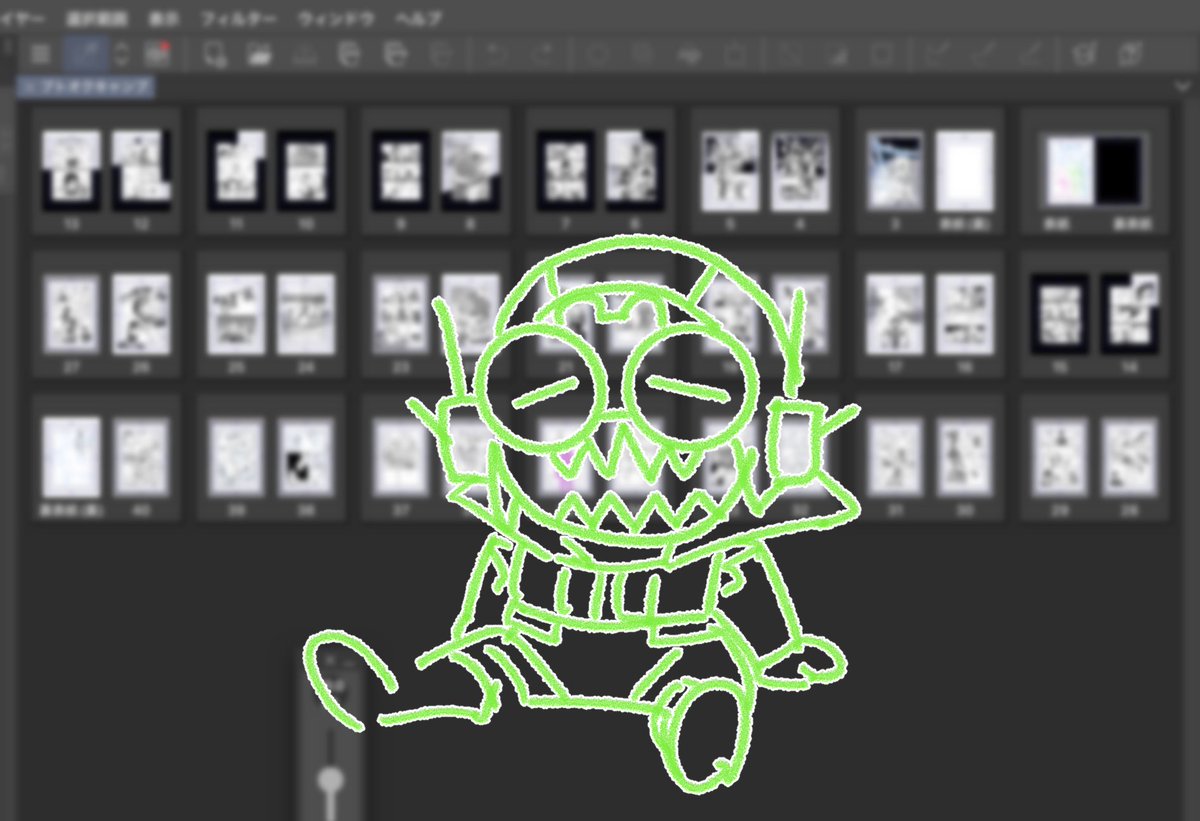Open the ヘルプ menu
1200x821 pixels.
point(418,18)
